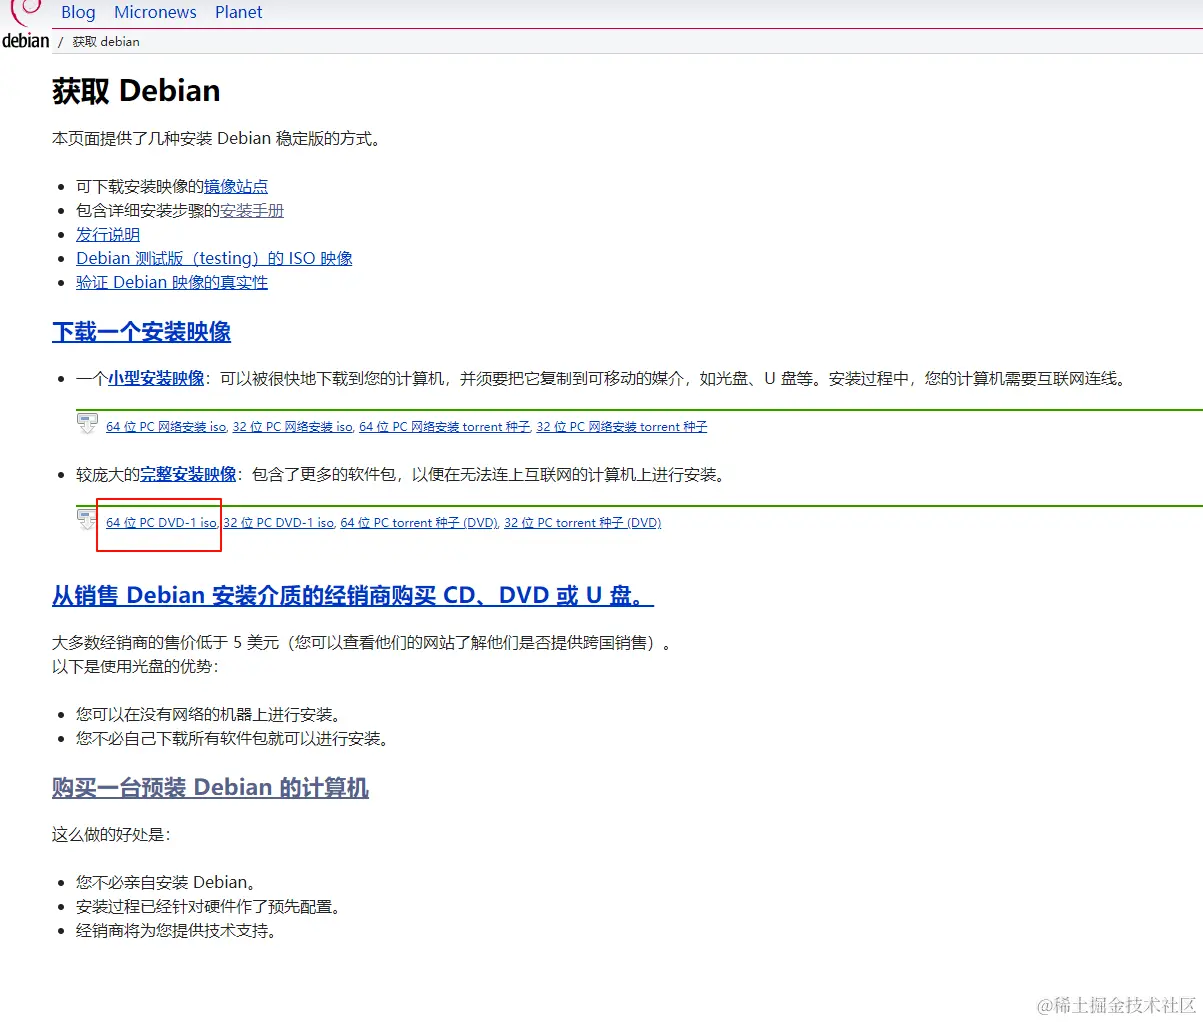Open the Blog navigation link
The height and width of the screenshot is (1022, 1203).
tap(78, 12)
